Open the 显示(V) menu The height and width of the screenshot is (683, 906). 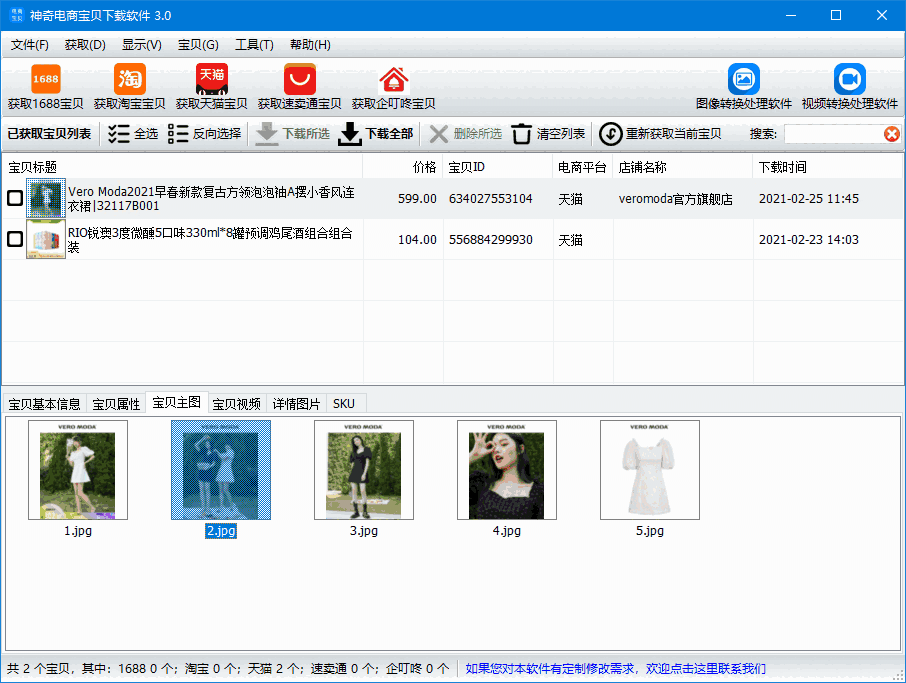pos(141,44)
